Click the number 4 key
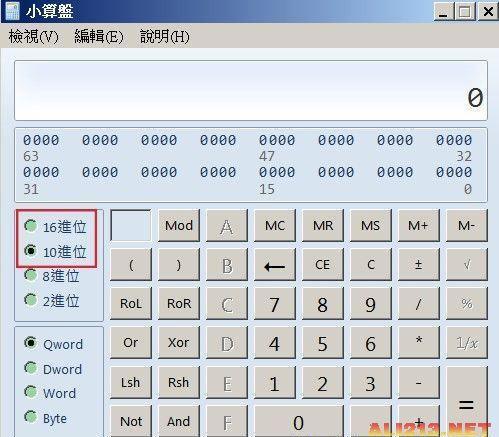499x437 pixels. click(275, 343)
